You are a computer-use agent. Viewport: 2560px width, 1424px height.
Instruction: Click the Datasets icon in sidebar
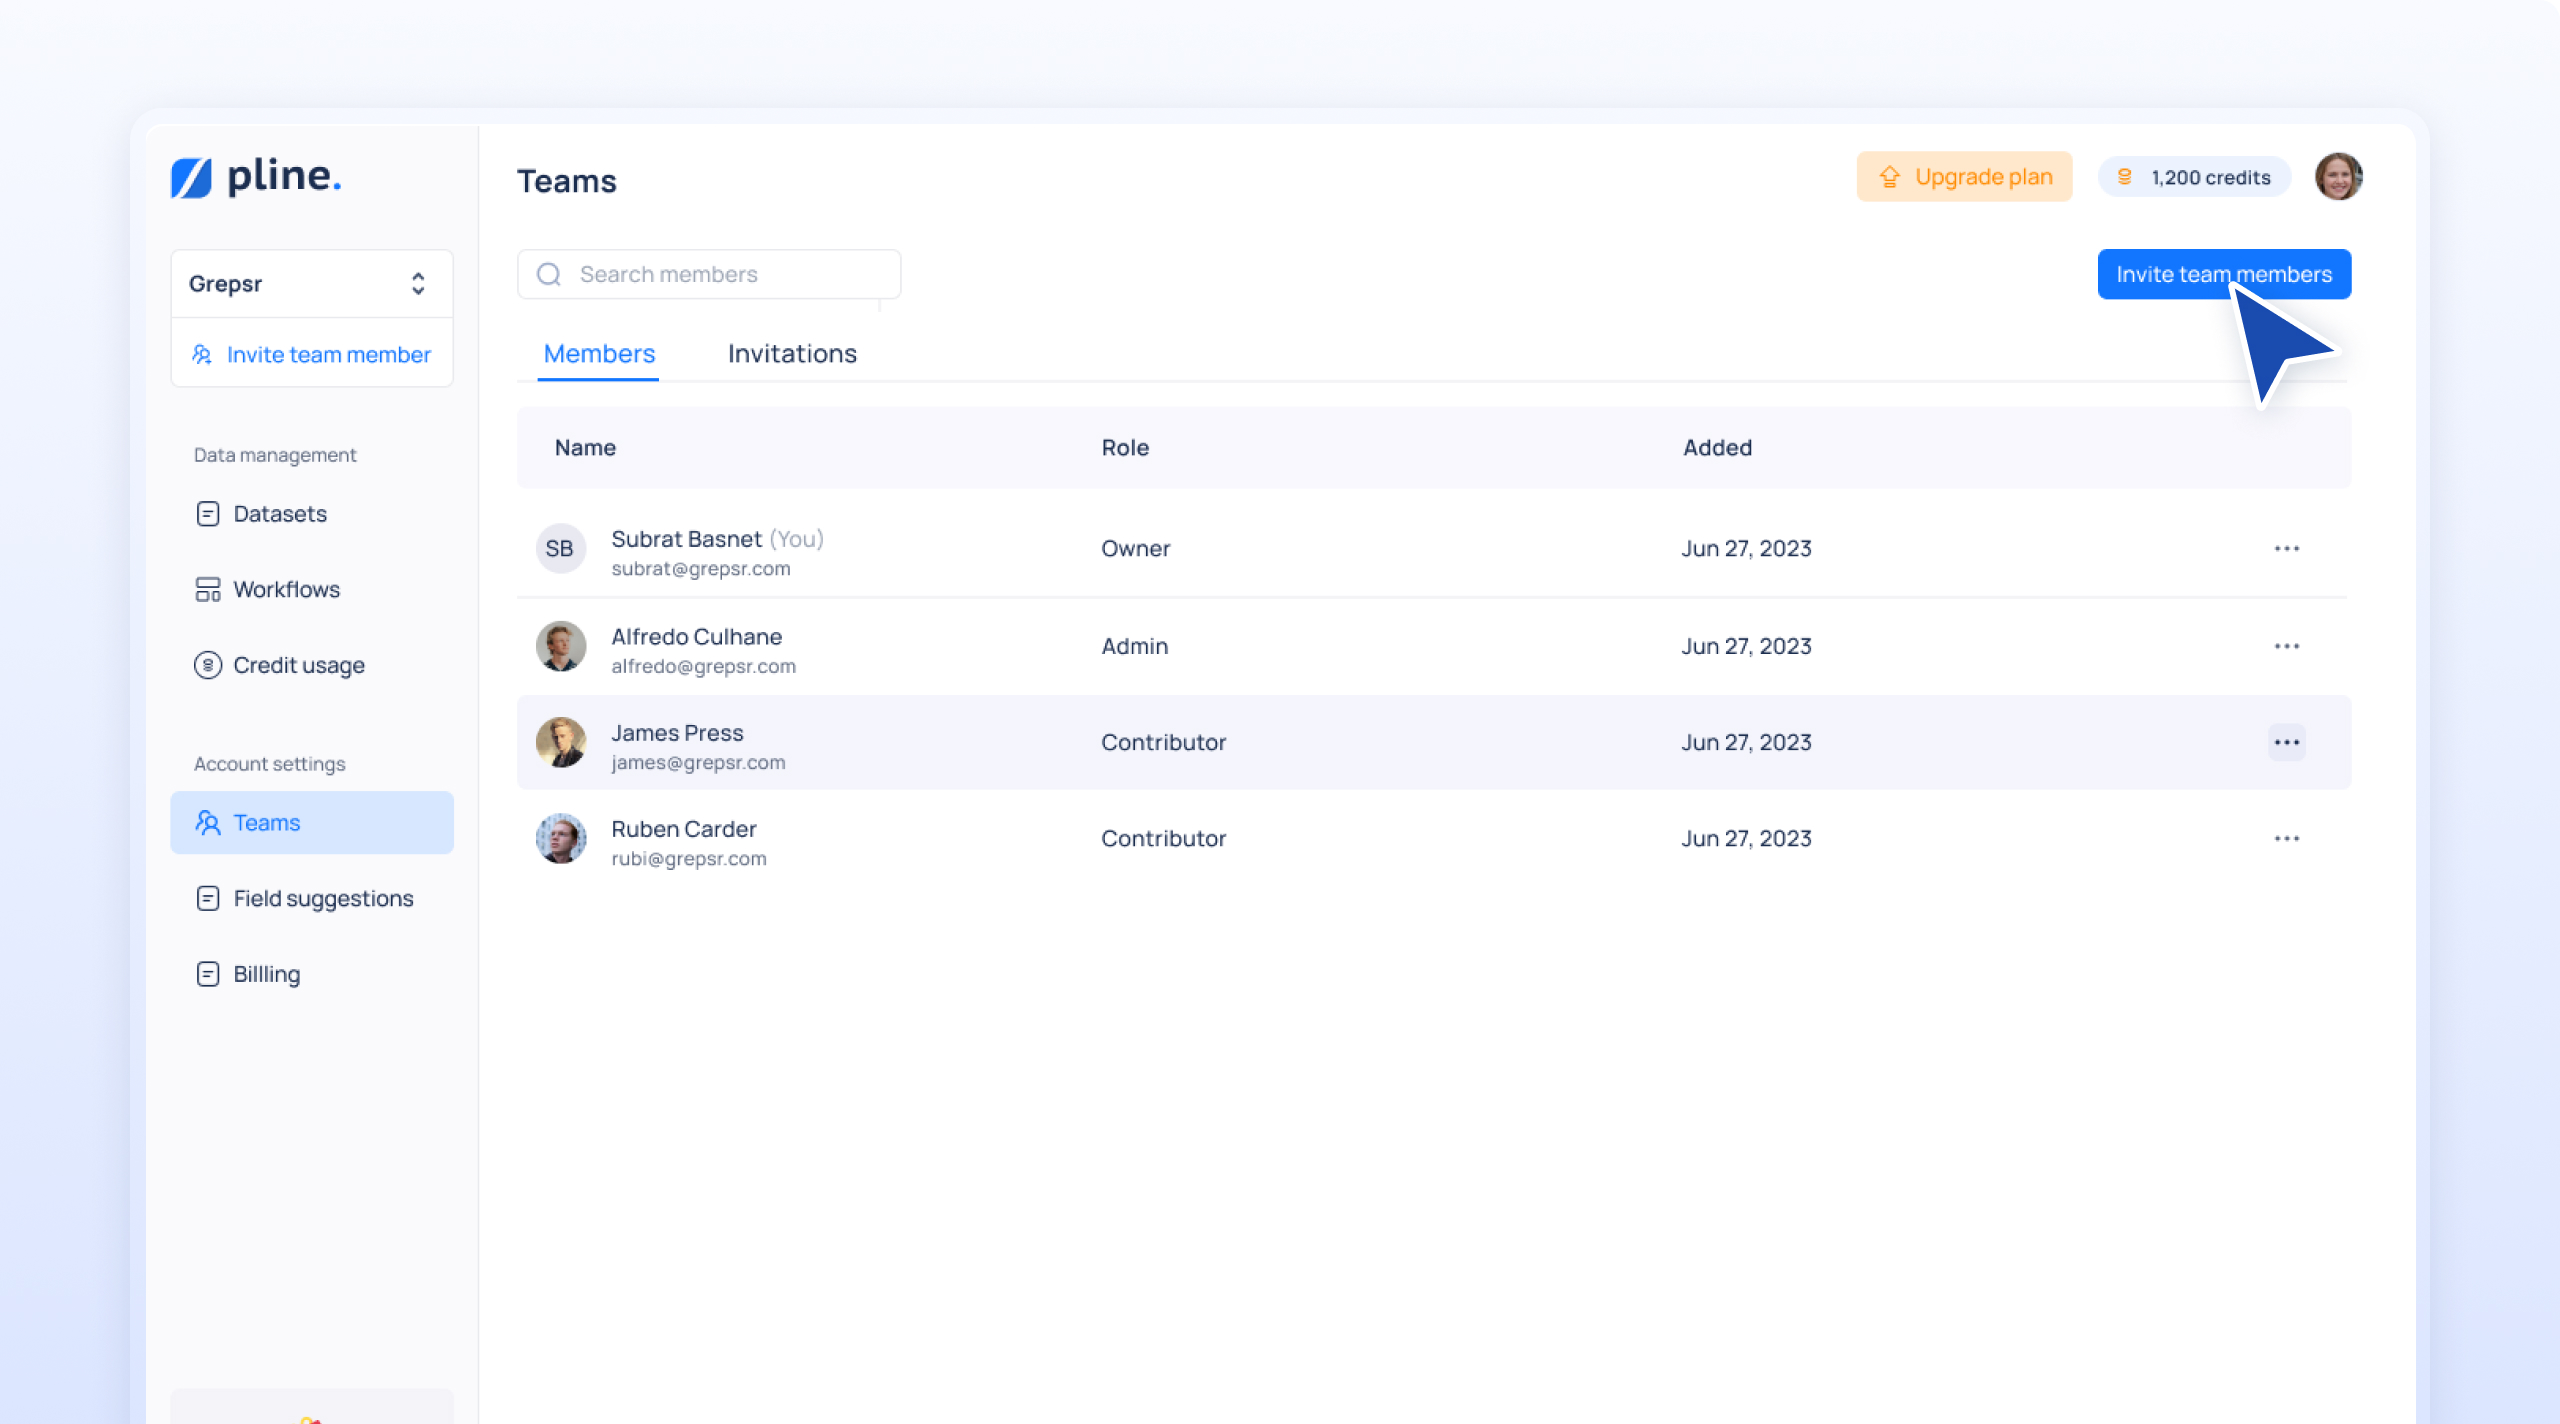click(207, 513)
